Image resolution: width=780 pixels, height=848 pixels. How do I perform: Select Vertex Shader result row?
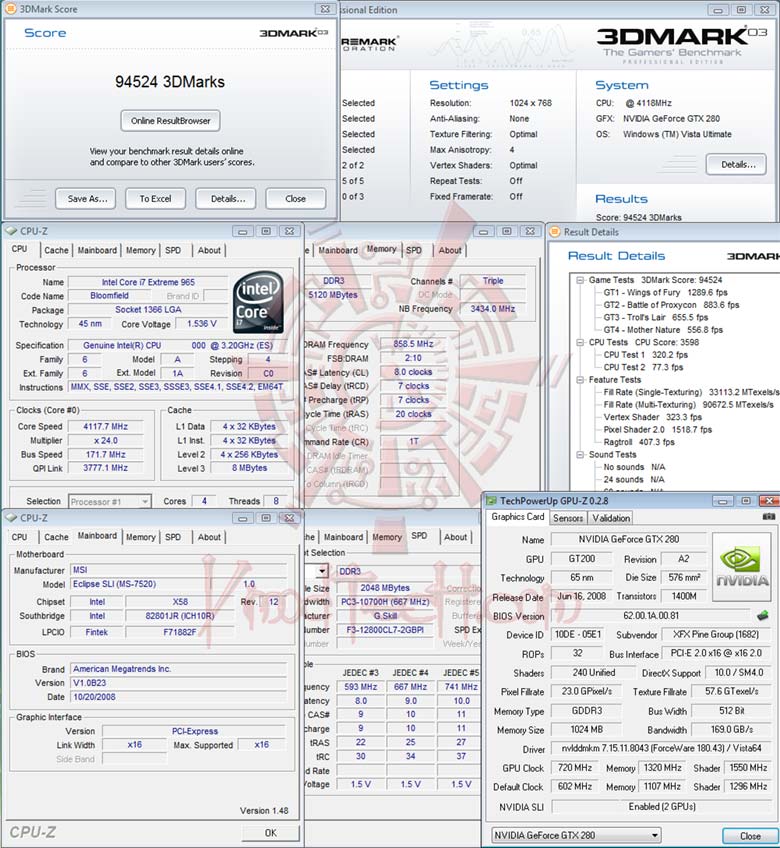click(652, 417)
